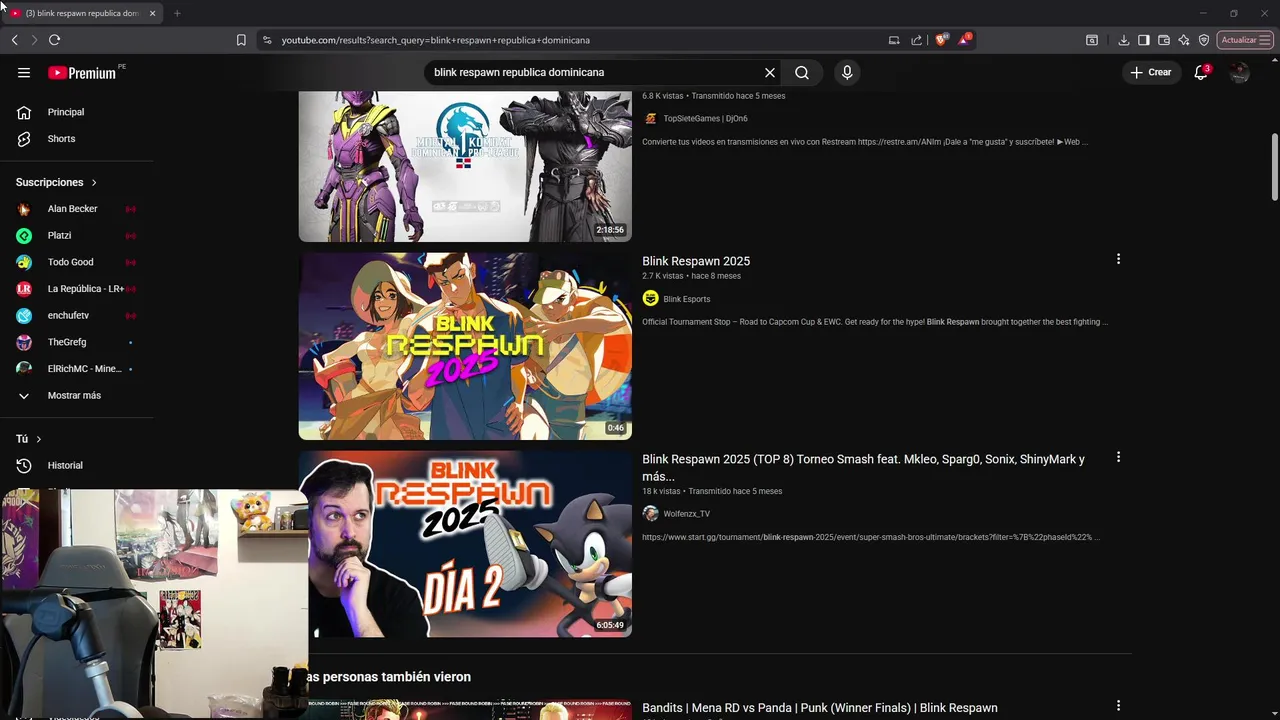This screenshot has width=1280, height=720.
Task: Click Platzi channel avatar icon
Action: (24, 236)
